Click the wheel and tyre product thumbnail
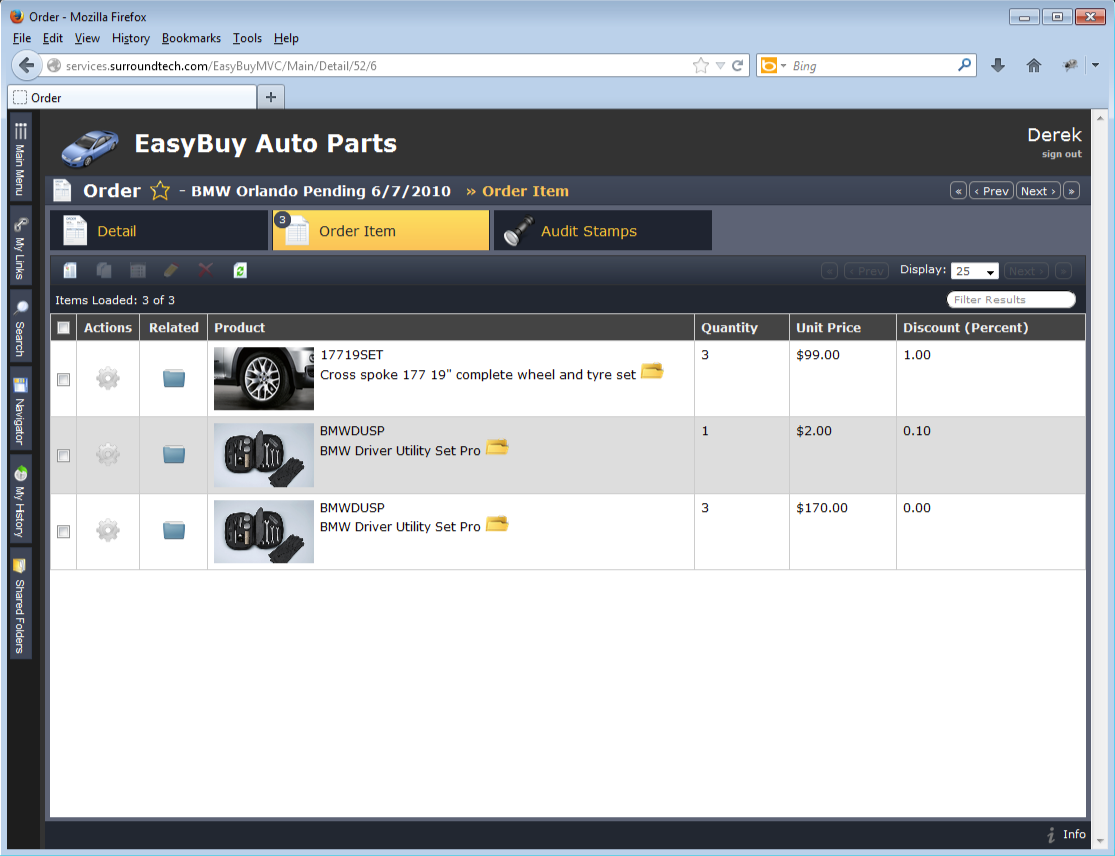 (264, 378)
